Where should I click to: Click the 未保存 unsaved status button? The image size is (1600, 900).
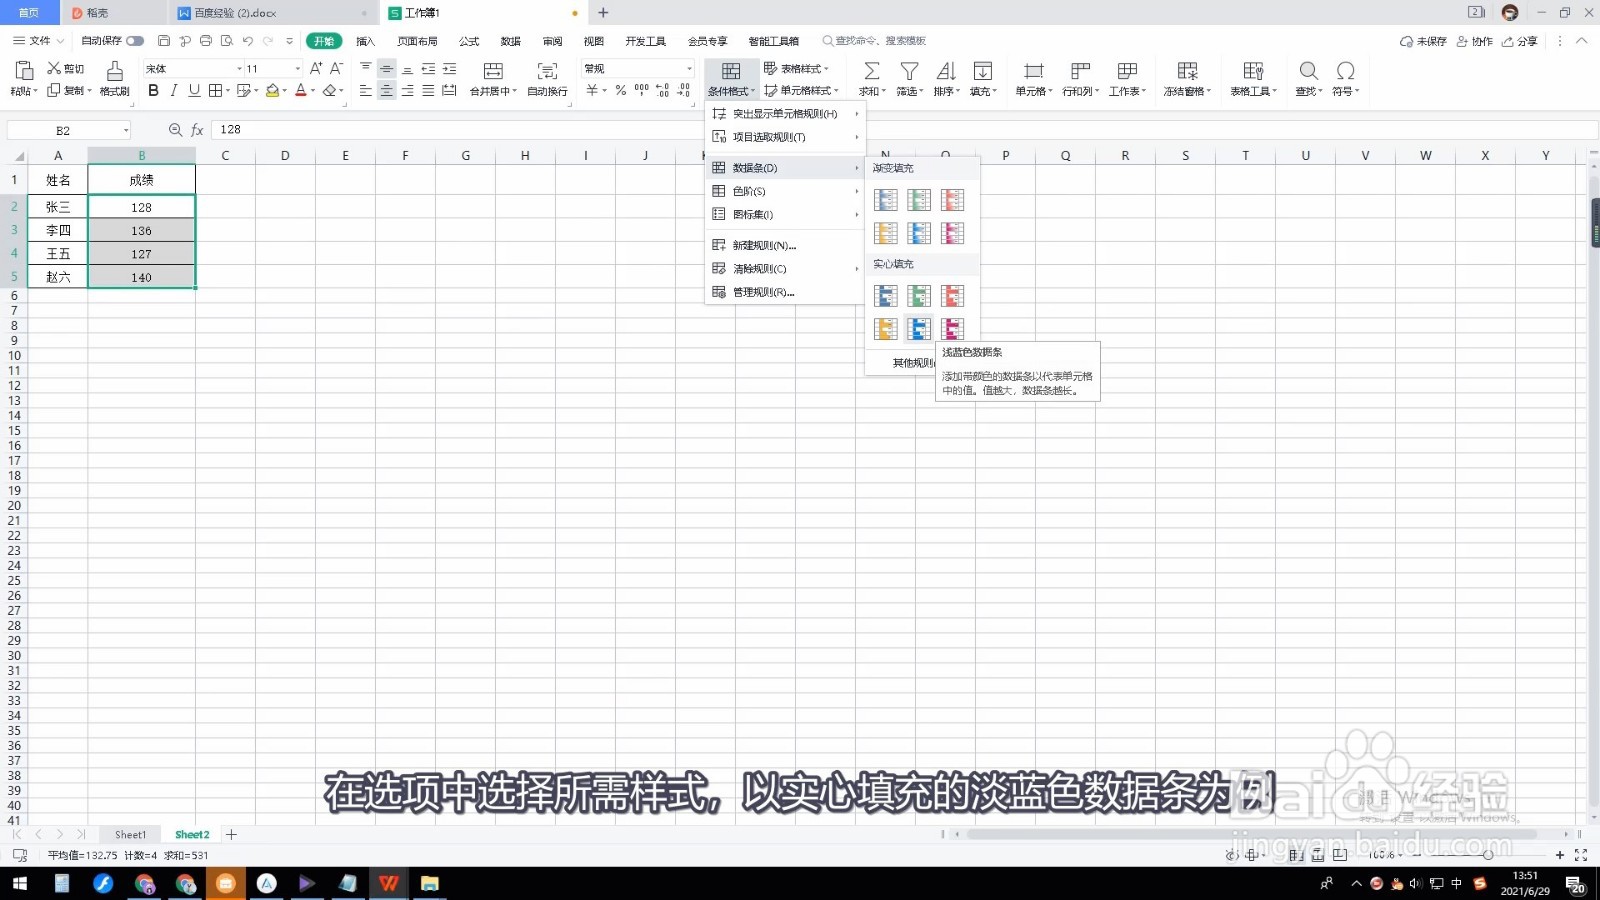point(1424,41)
